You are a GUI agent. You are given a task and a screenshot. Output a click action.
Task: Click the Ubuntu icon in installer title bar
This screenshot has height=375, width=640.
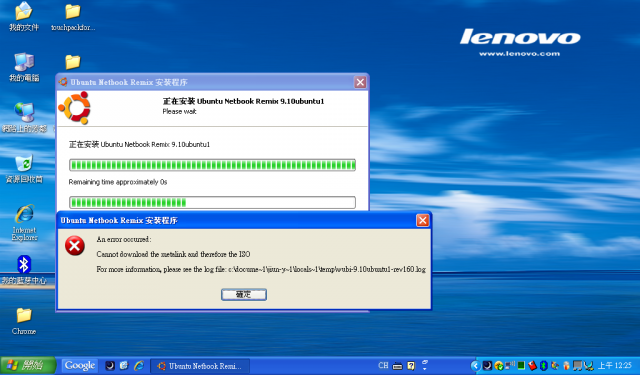pos(63,82)
